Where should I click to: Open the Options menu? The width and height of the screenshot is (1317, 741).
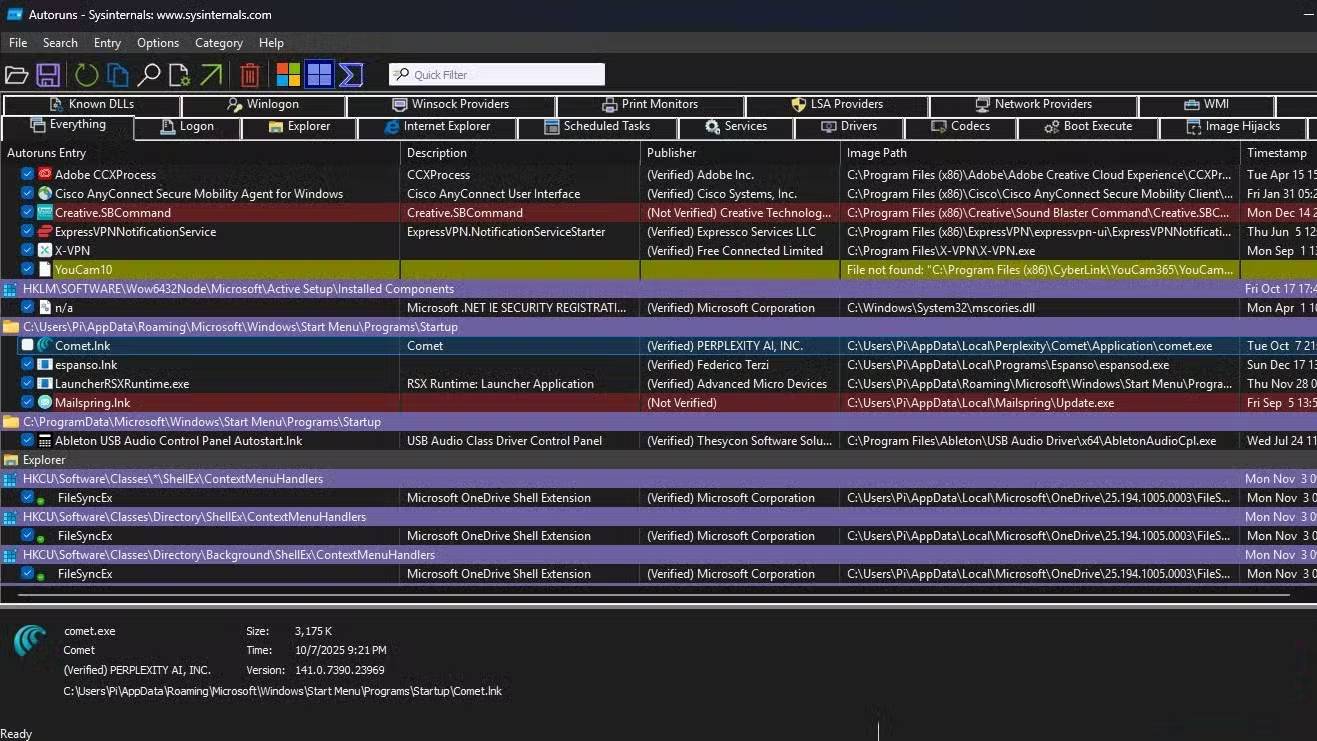click(x=158, y=43)
